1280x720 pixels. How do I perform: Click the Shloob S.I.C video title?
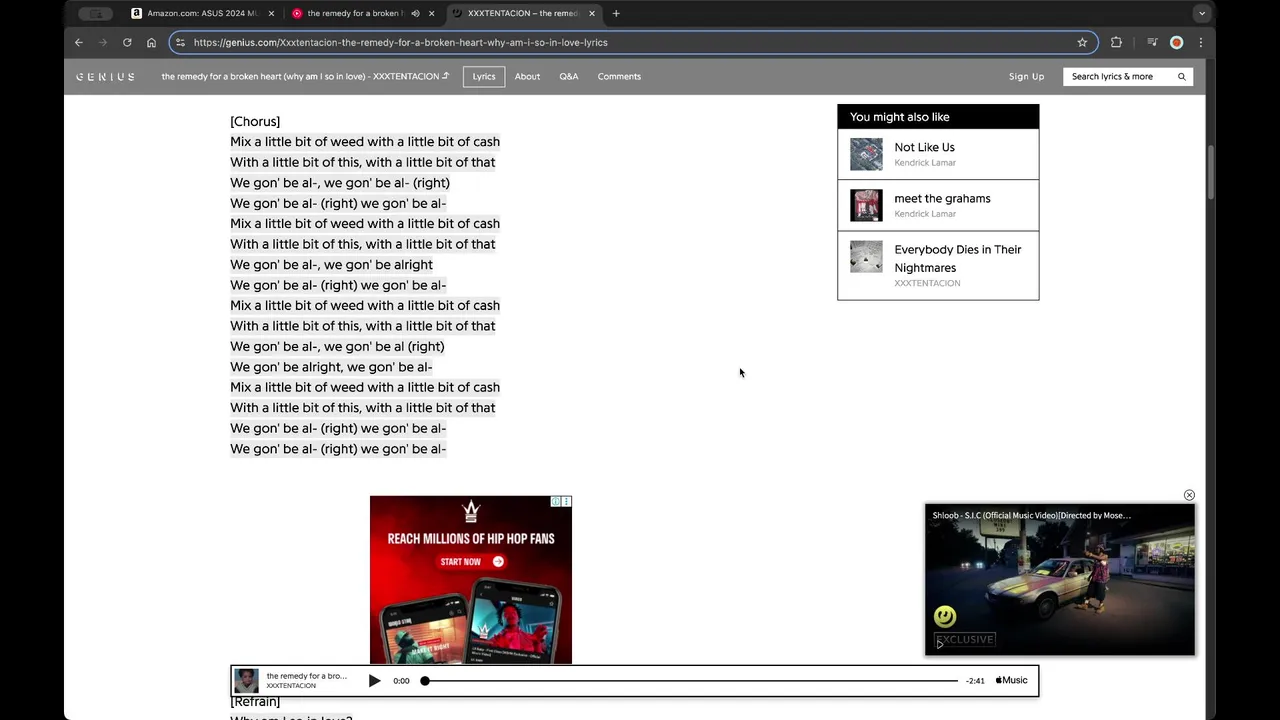pos(1031,516)
